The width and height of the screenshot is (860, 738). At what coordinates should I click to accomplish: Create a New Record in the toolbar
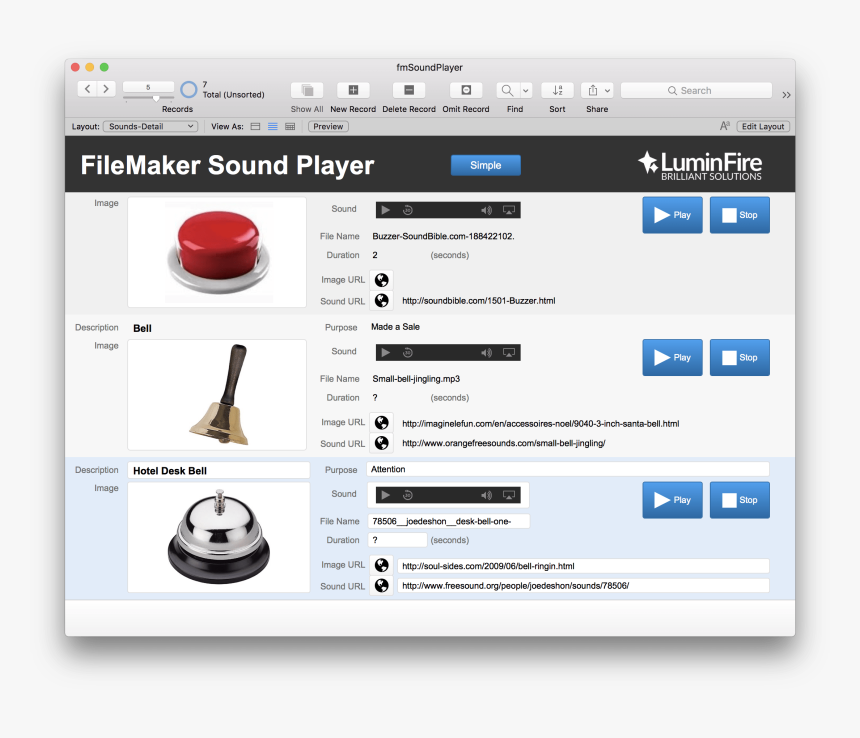tap(353, 92)
